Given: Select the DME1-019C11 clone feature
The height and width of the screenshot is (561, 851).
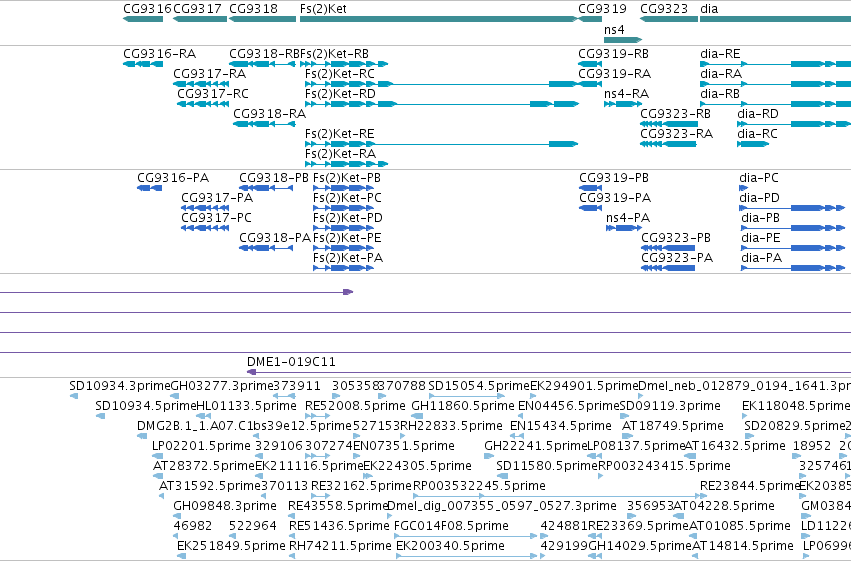Looking at the screenshot, I should pyautogui.click(x=549, y=372).
